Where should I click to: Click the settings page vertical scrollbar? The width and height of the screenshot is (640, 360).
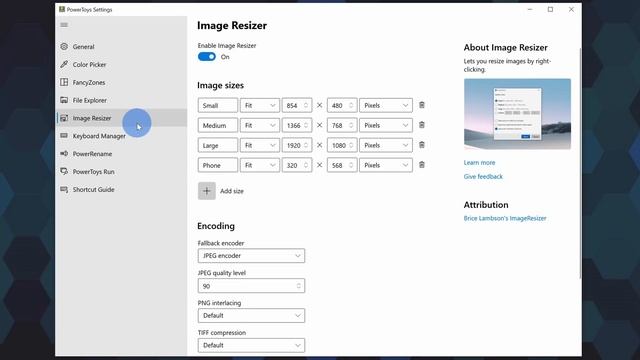(580, 163)
